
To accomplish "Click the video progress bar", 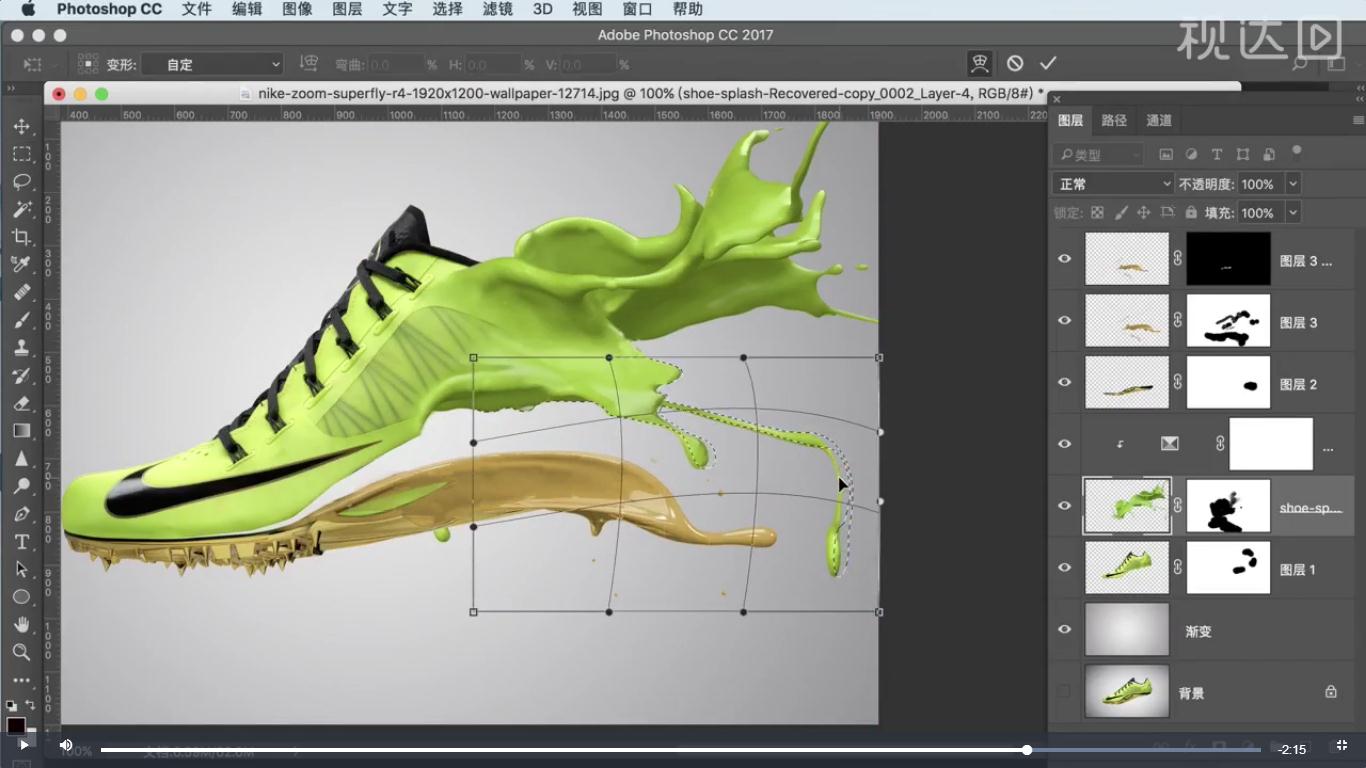I will pos(680,749).
